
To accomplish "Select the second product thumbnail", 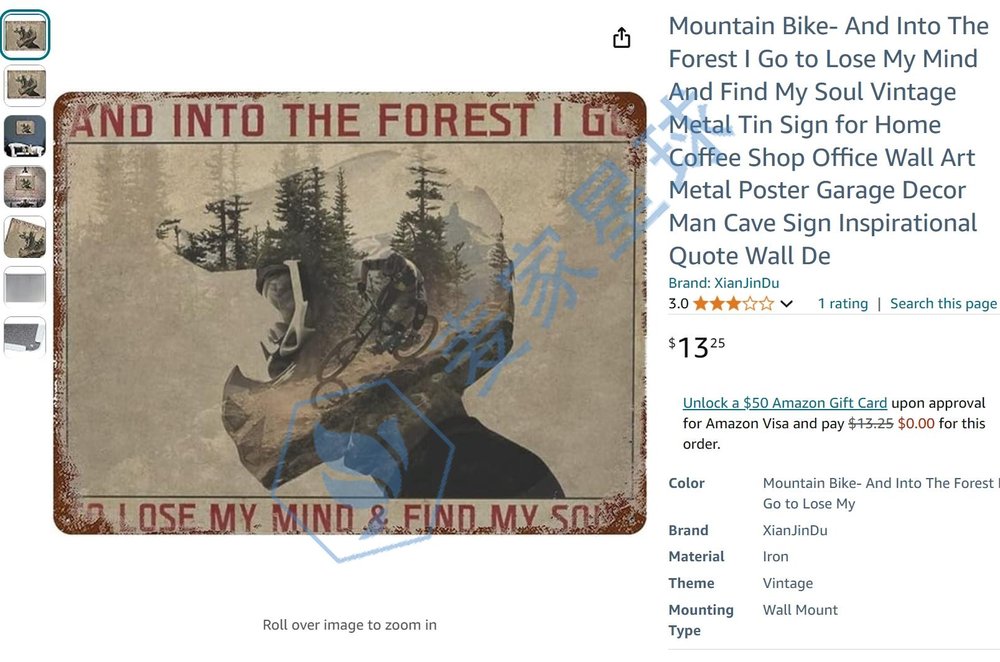I will click(25, 85).
